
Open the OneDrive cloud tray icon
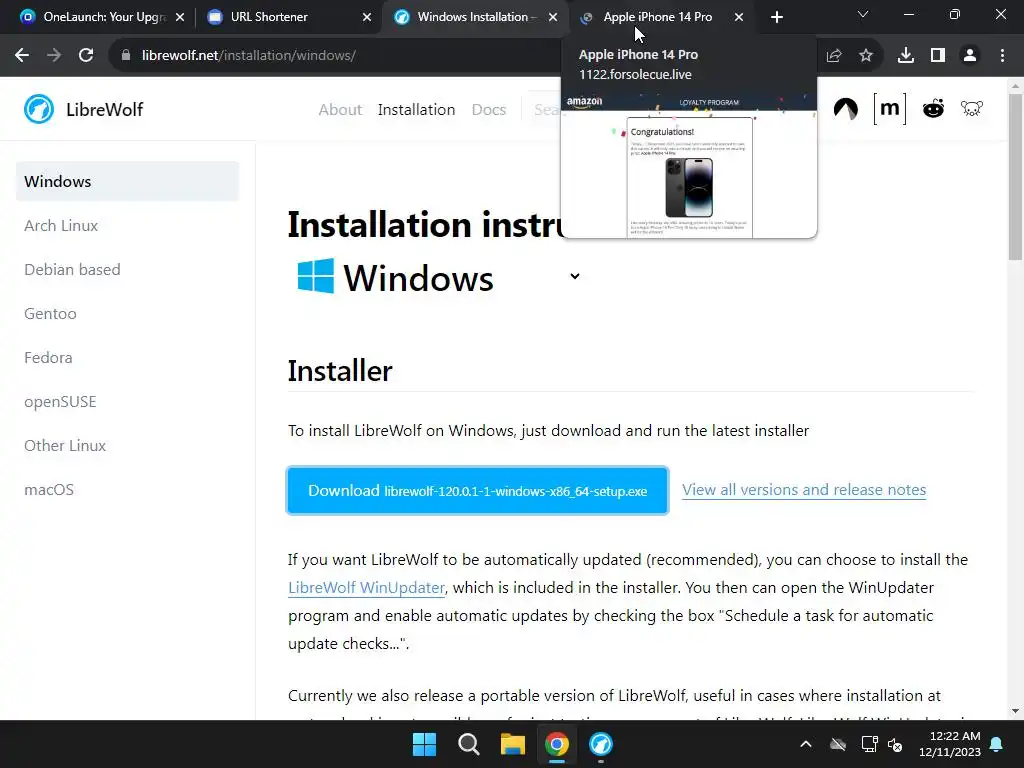pyautogui.click(x=838, y=744)
